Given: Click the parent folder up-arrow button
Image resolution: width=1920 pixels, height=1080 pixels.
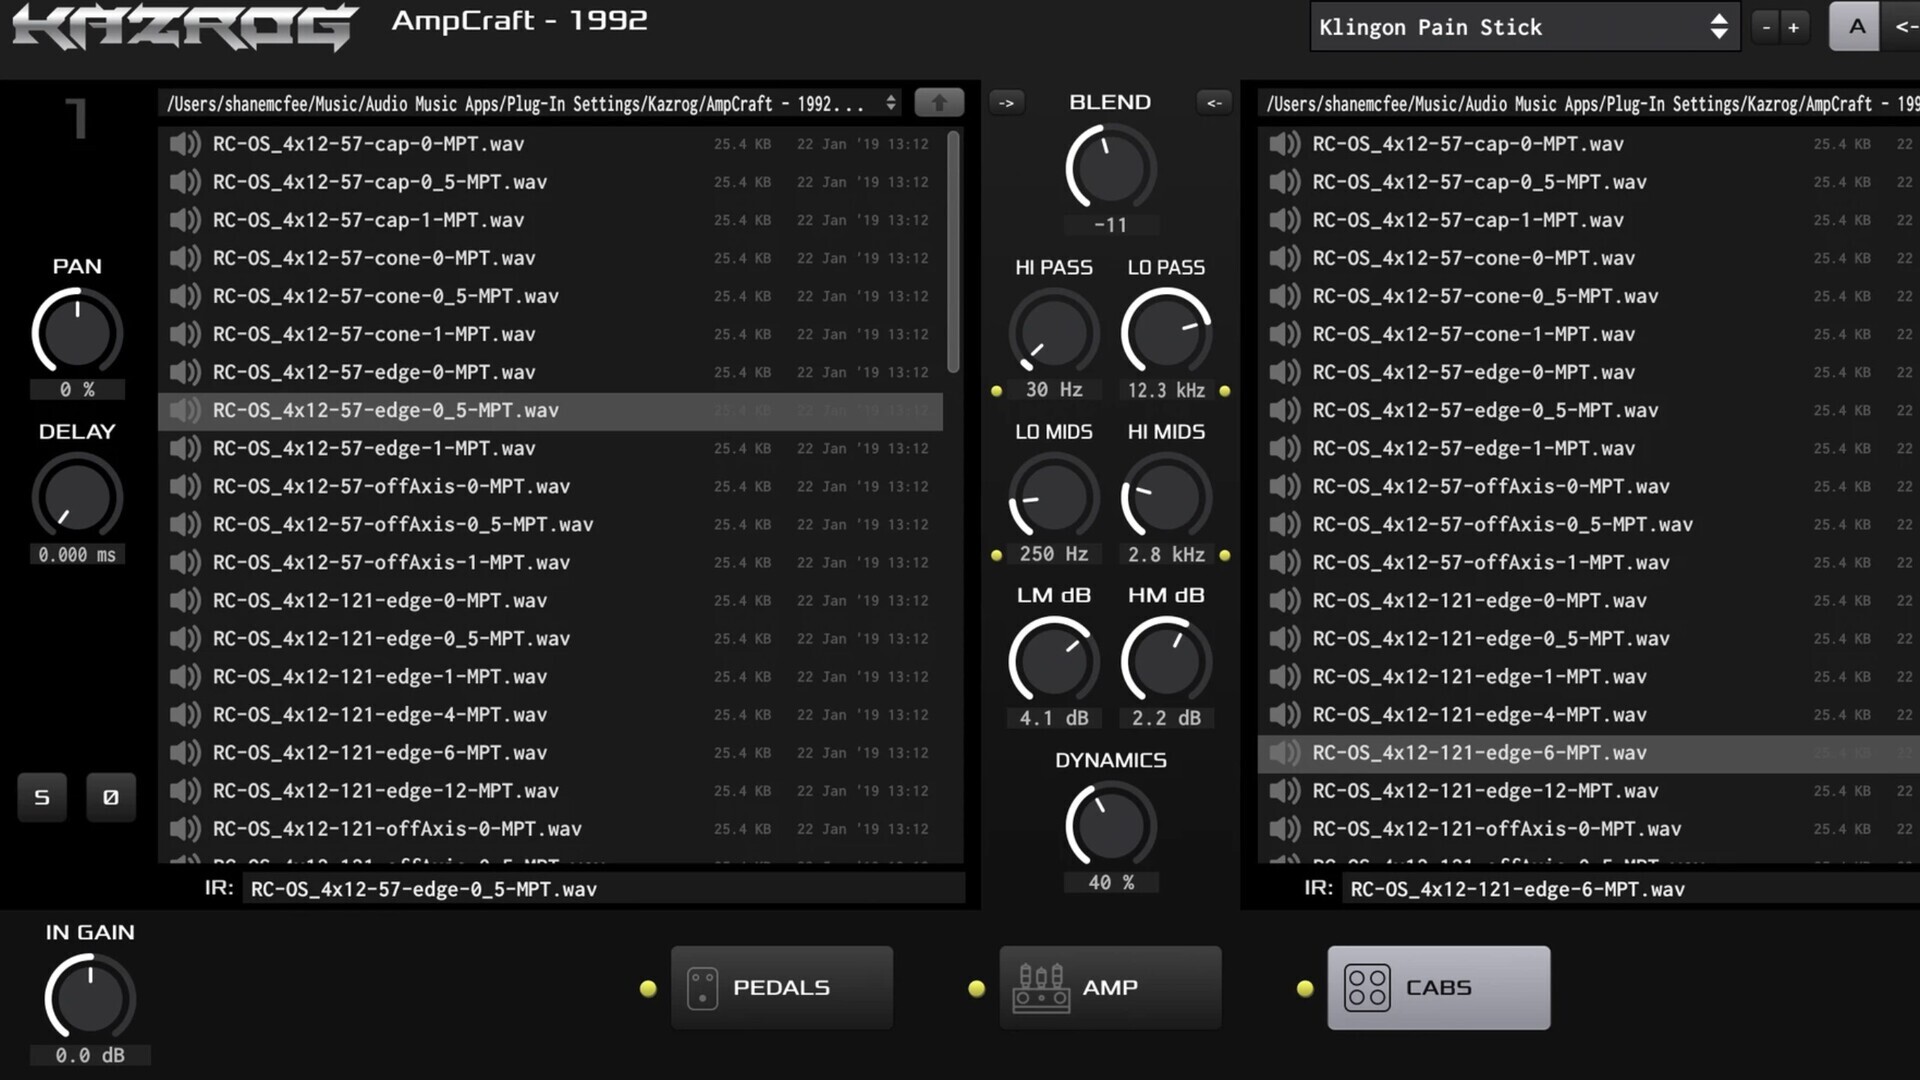Looking at the screenshot, I should [938, 102].
